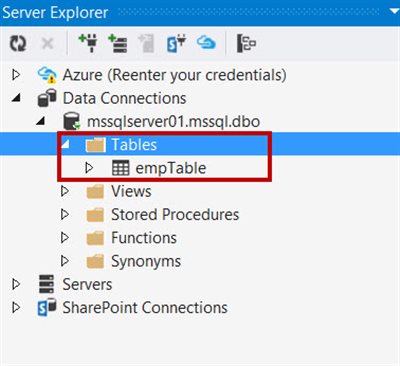Click the Azure cloud warning icon
400x366 pixels.
[x=47, y=75]
